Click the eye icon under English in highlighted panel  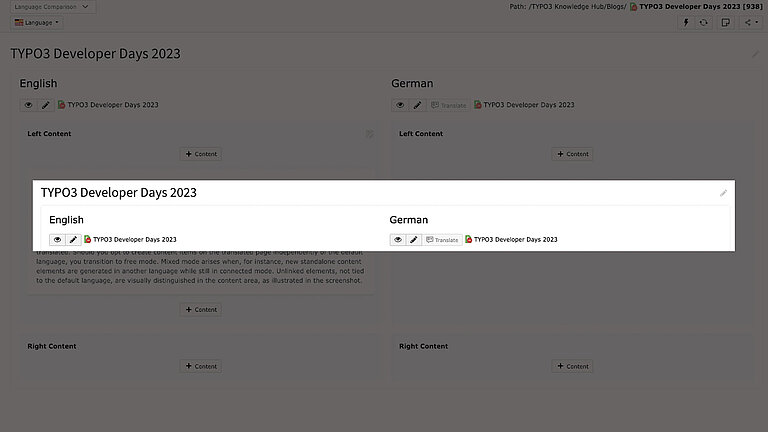57,240
